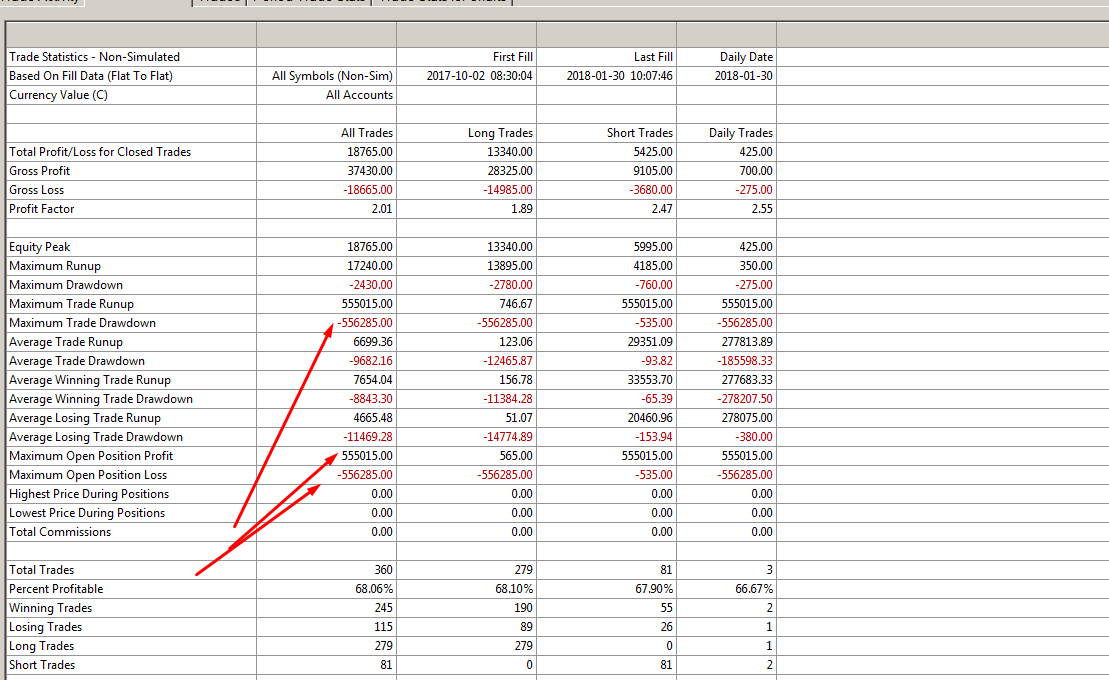Select the Short Trades column header
Screen dimensions: 1109x680
[x=639, y=133]
